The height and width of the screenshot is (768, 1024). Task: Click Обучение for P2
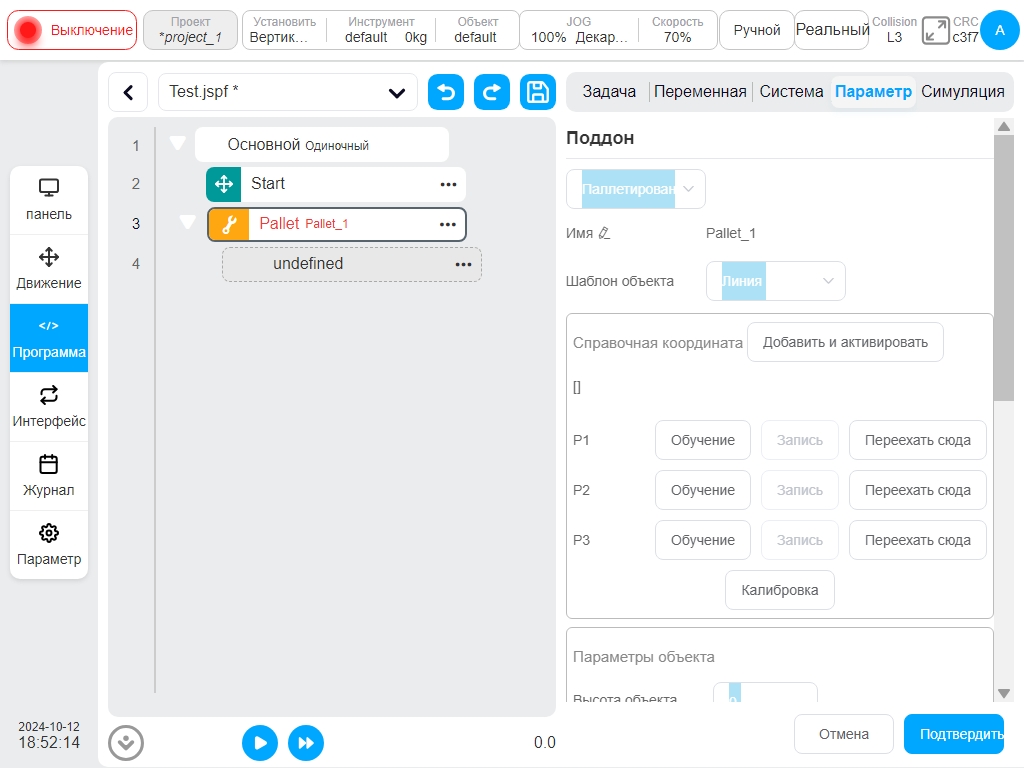click(703, 490)
